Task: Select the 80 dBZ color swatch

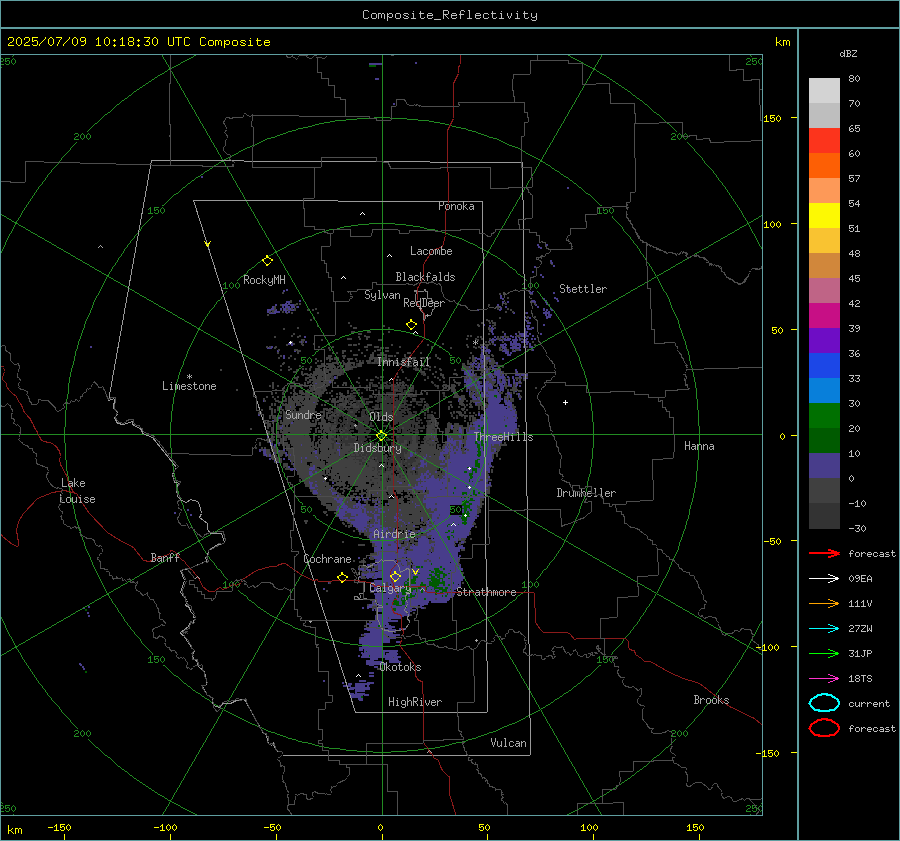Action: (824, 90)
